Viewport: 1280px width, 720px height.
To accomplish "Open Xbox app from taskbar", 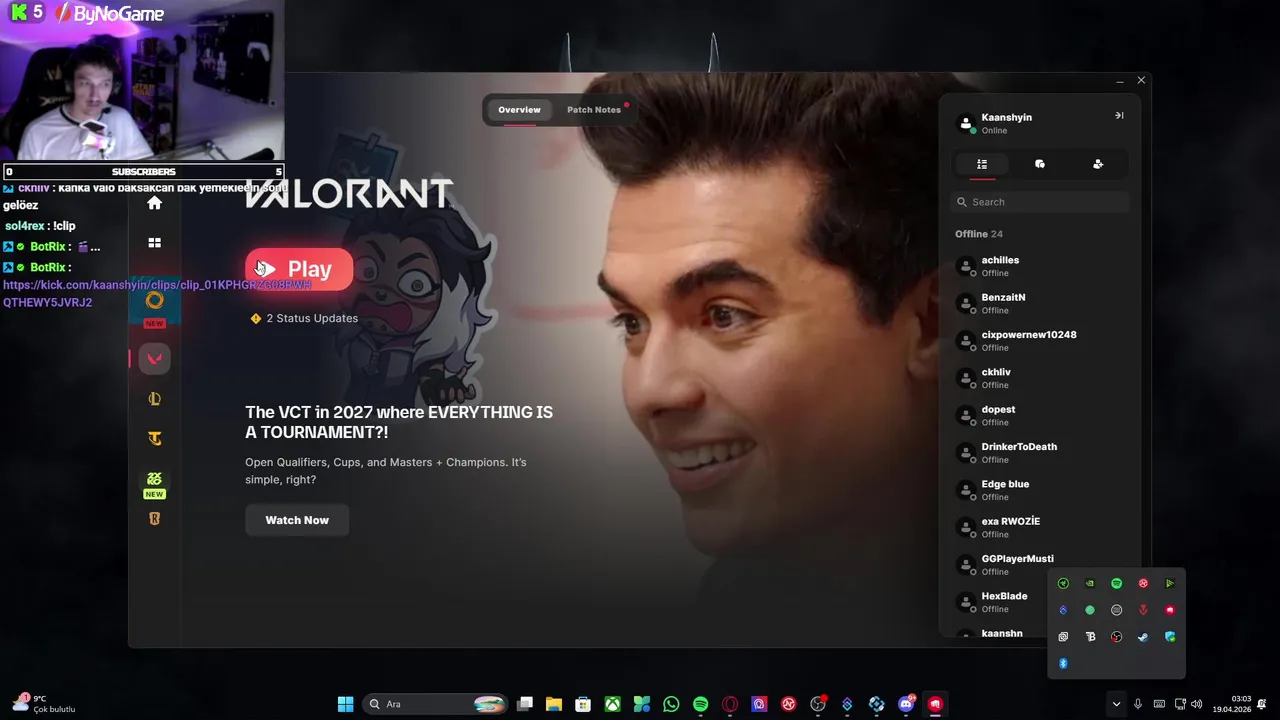I will click(612, 704).
